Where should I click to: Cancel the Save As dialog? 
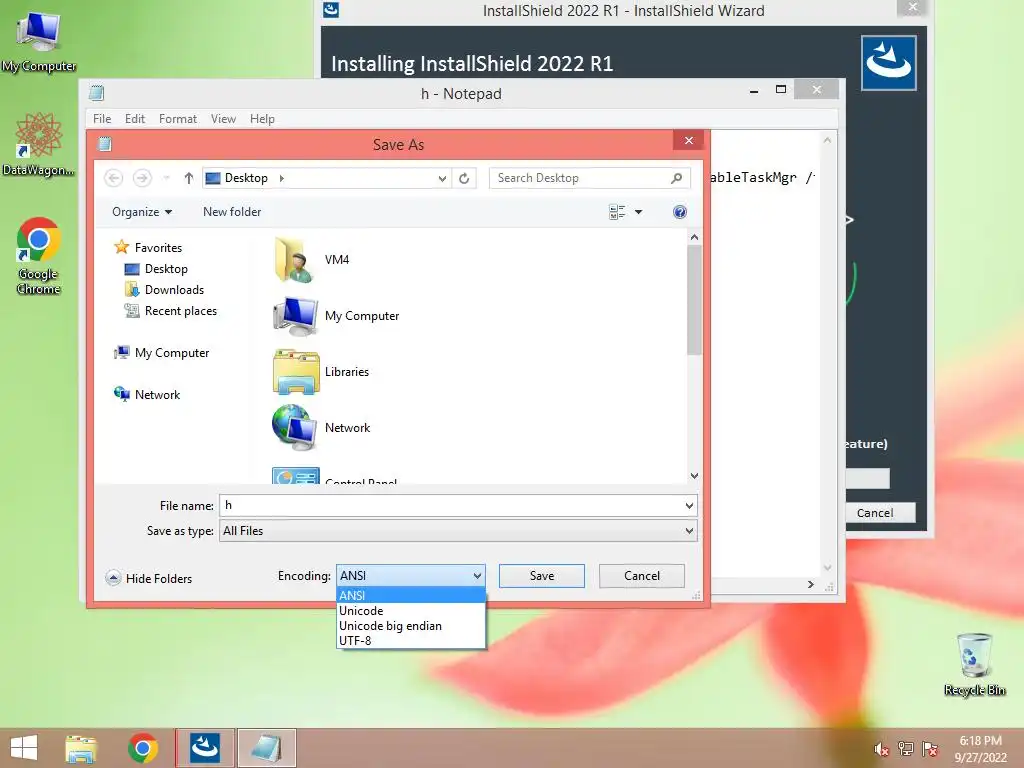(x=641, y=575)
